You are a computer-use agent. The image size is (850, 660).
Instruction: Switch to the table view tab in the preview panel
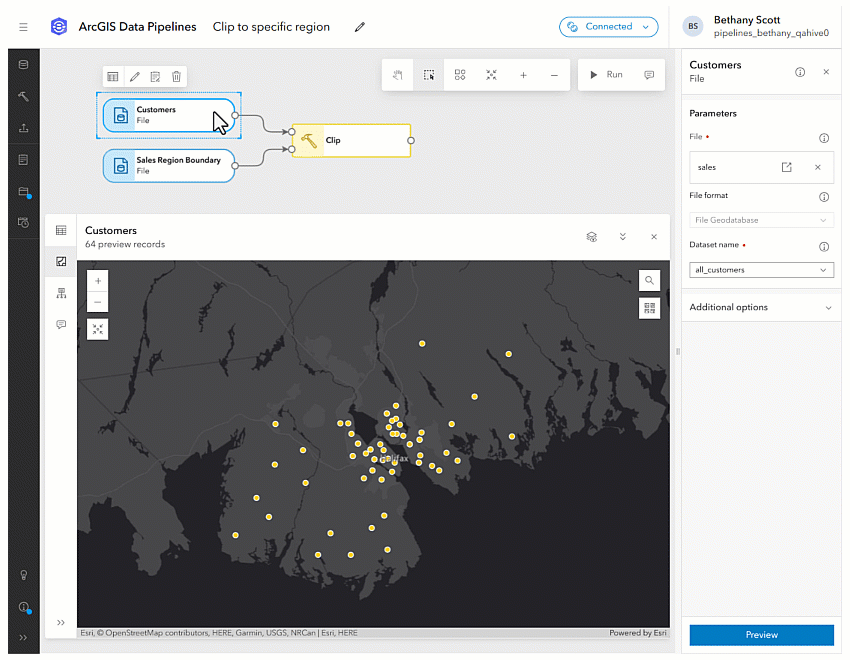[61, 229]
